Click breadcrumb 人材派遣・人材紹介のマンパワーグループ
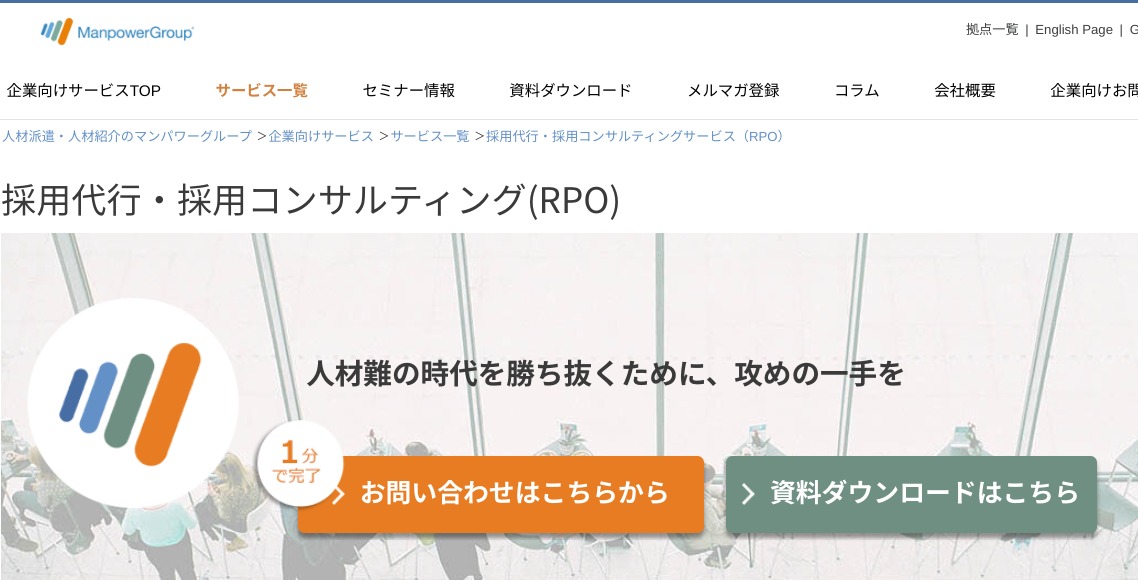 pos(127,136)
